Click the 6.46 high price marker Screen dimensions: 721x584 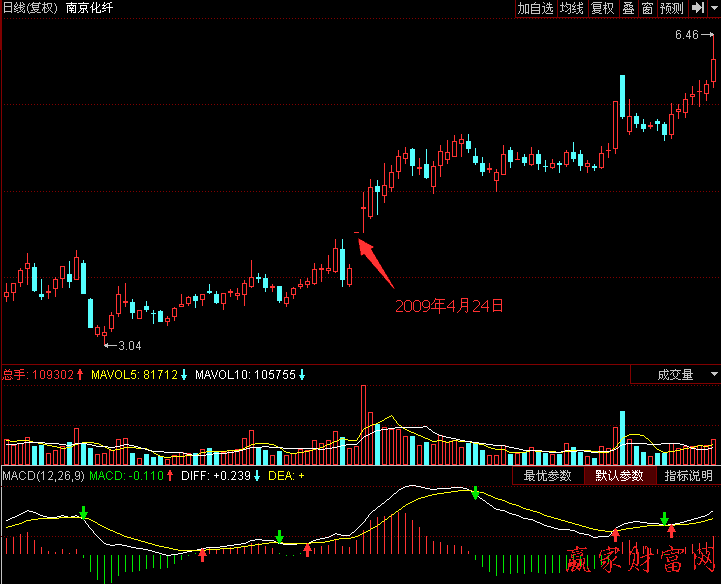pyautogui.click(x=686, y=35)
